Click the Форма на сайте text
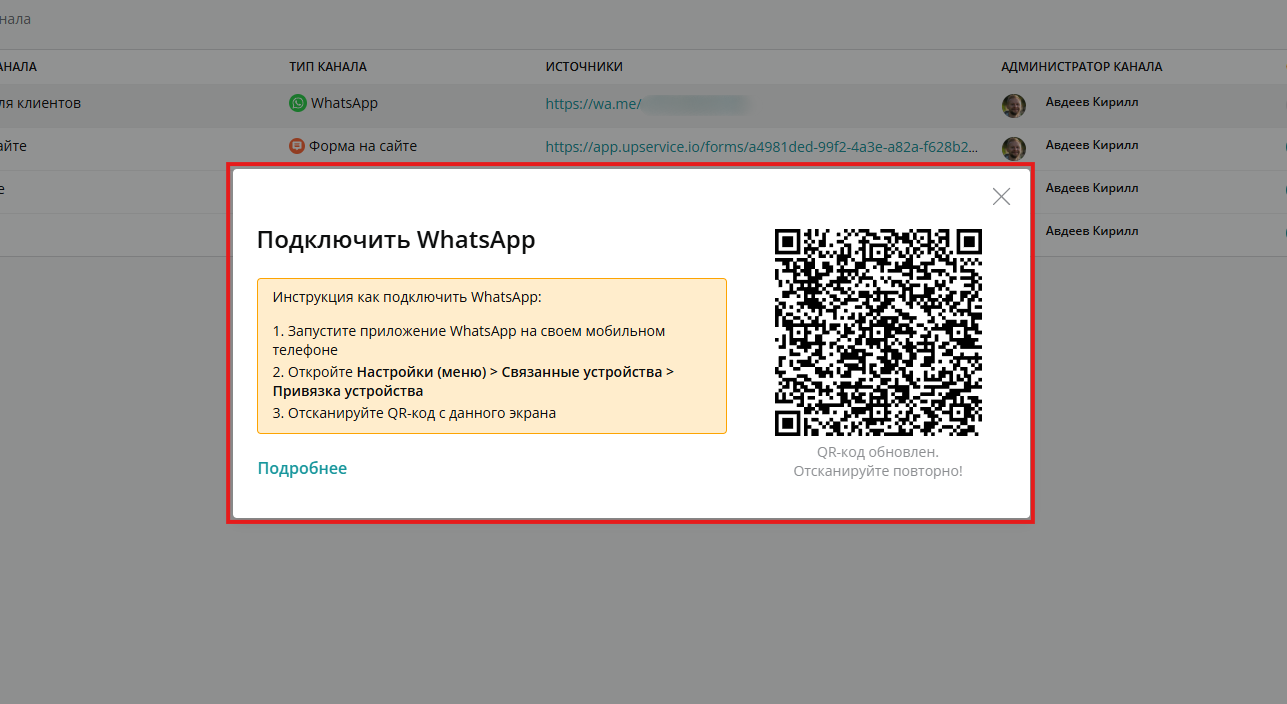 (363, 146)
